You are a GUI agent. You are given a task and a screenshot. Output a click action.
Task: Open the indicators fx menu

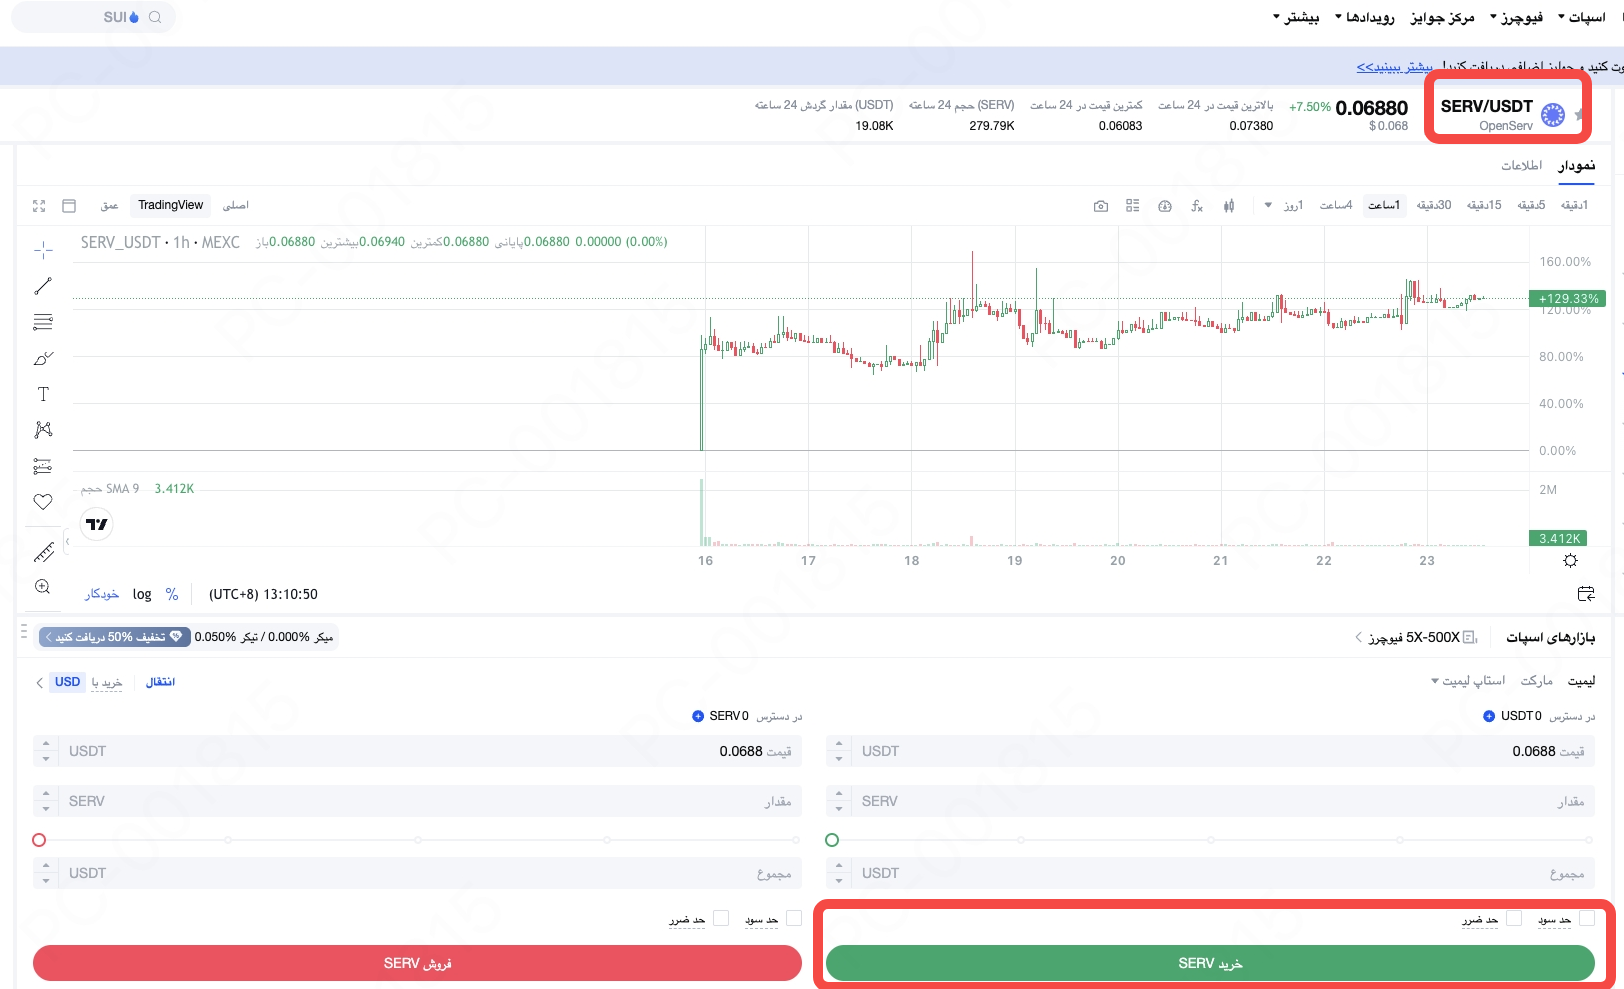pyautogui.click(x=1197, y=206)
